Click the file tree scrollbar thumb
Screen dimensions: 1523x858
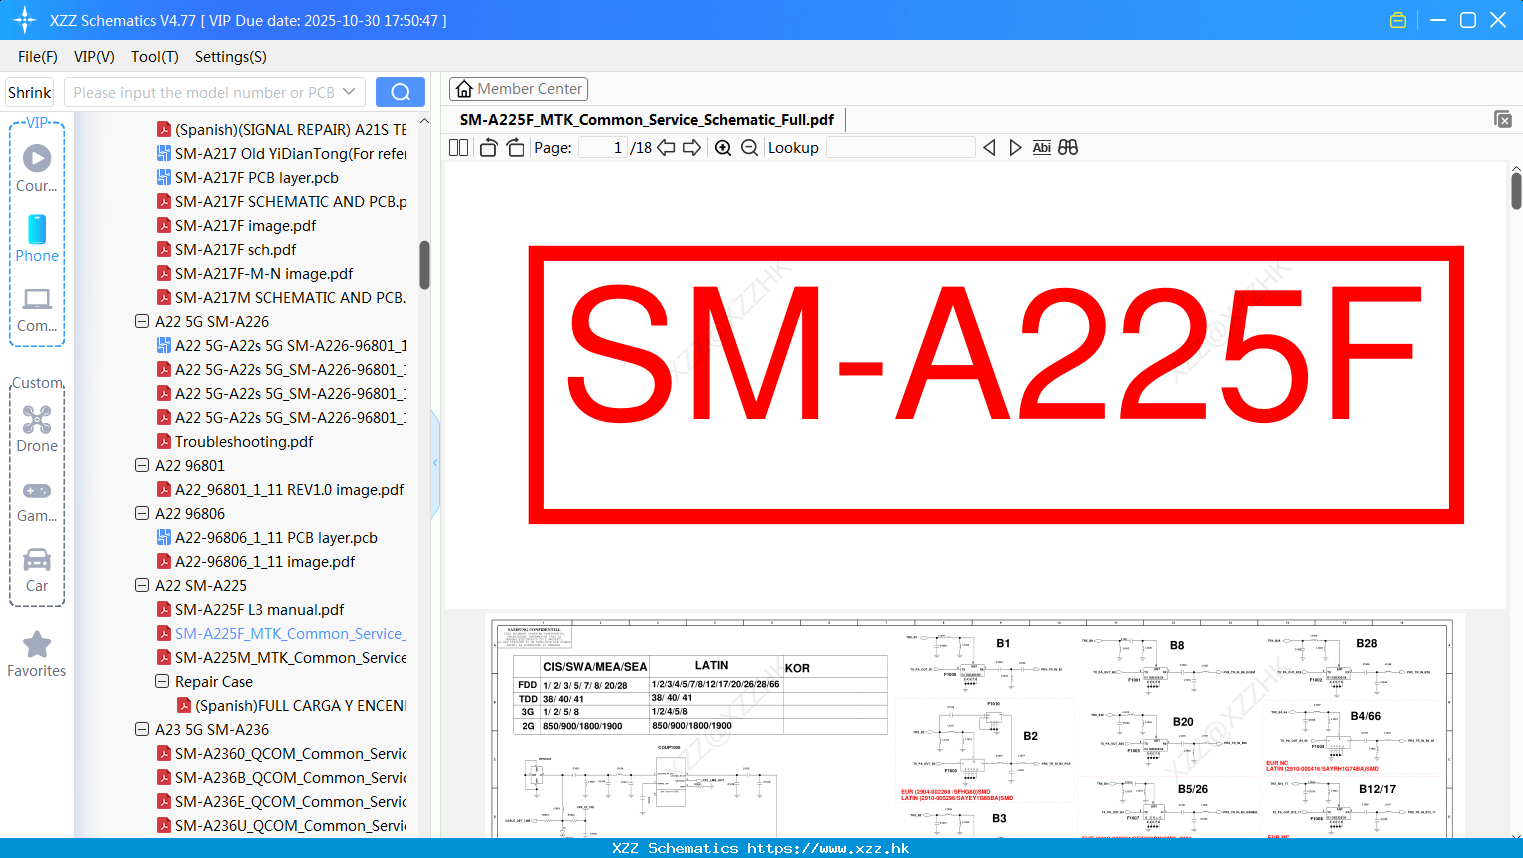tap(424, 265)
